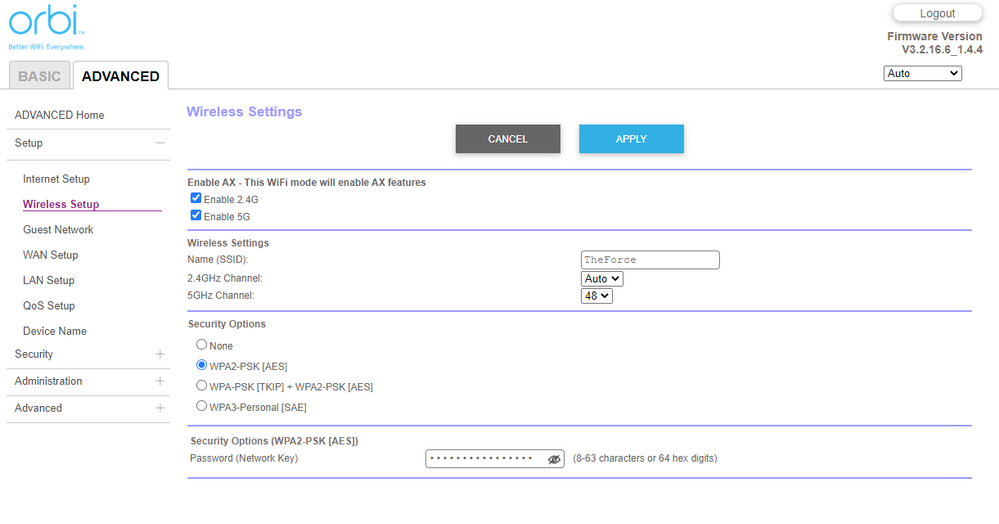Select WPA-PSK [TKIP] + WPA2-PSK [AES] radio
The image size is (999, 524).
(x=202, y=386)
